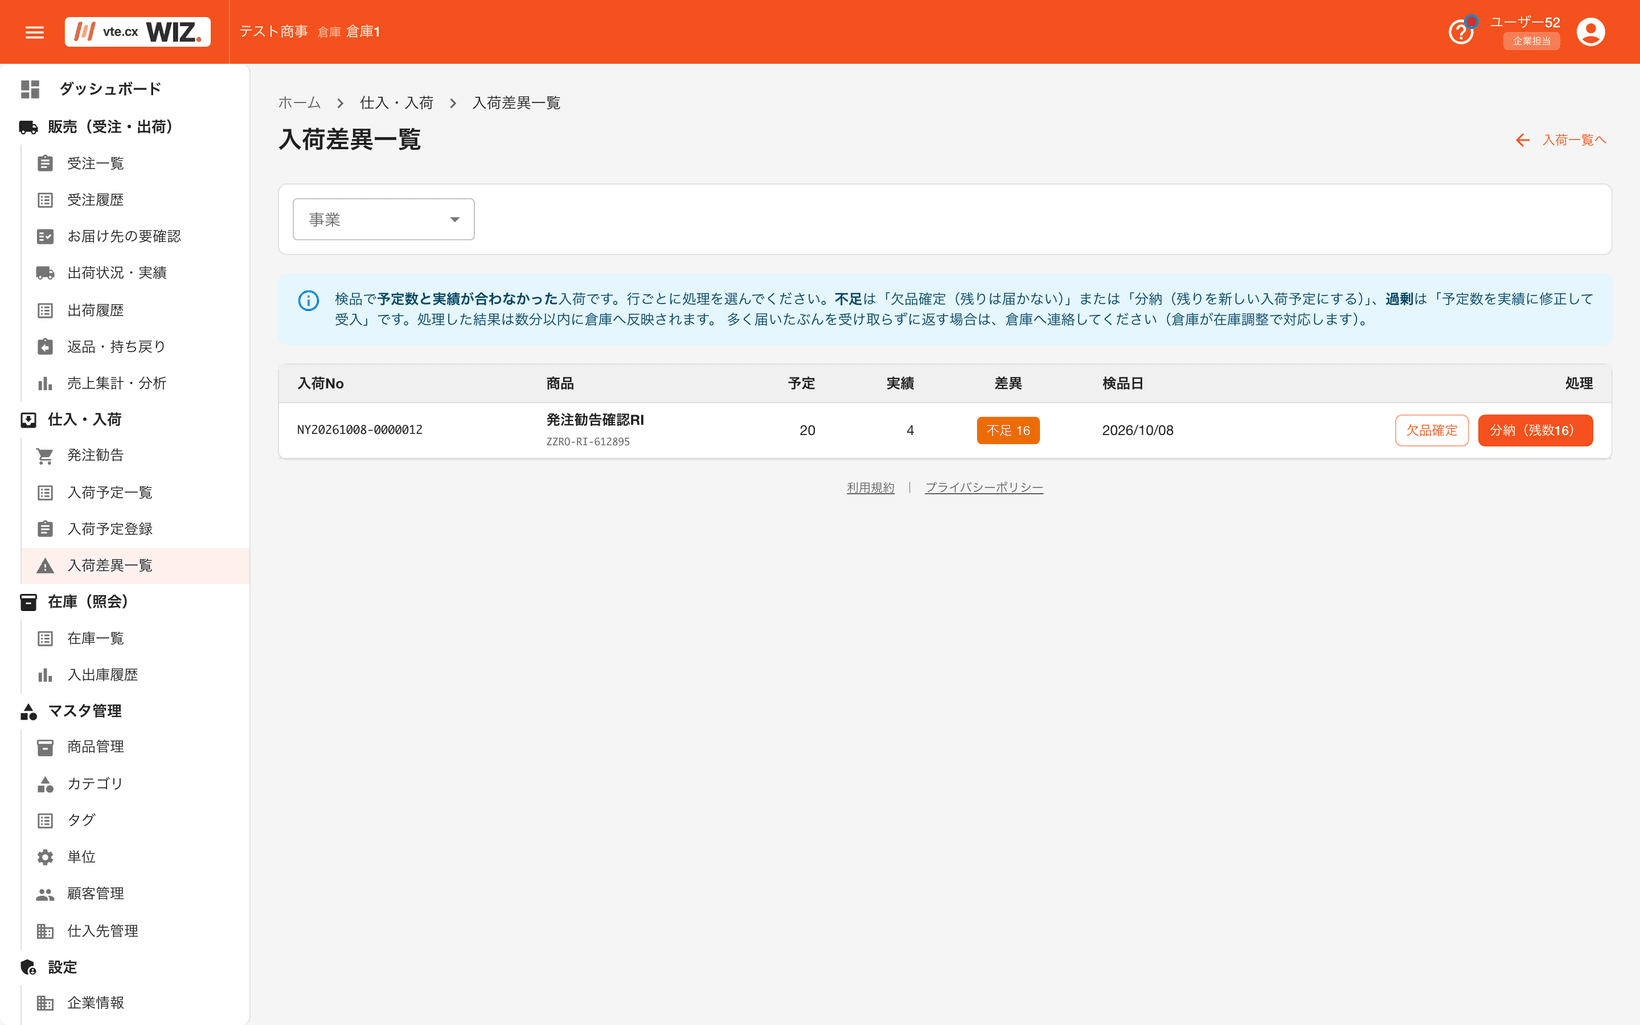Open 受注一覧 in the sidebar
Image resolution: width=1640 pixels, height=1025 pixels.
pos(95,163)
